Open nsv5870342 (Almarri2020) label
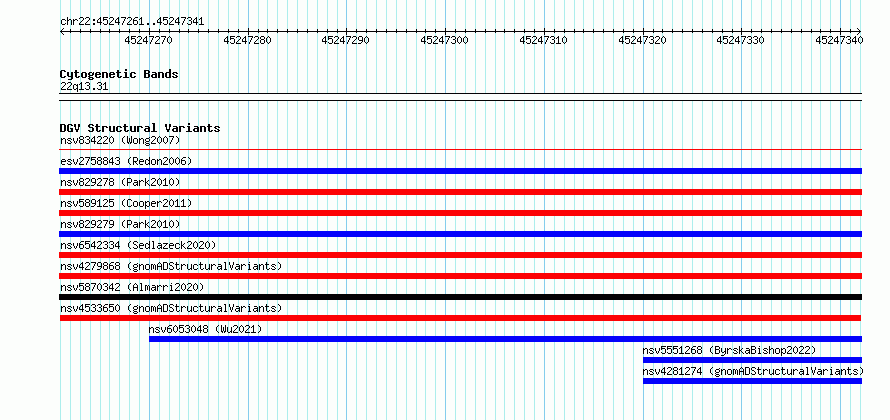This screenshot has width=890, height=420. [x=132, y=287]
